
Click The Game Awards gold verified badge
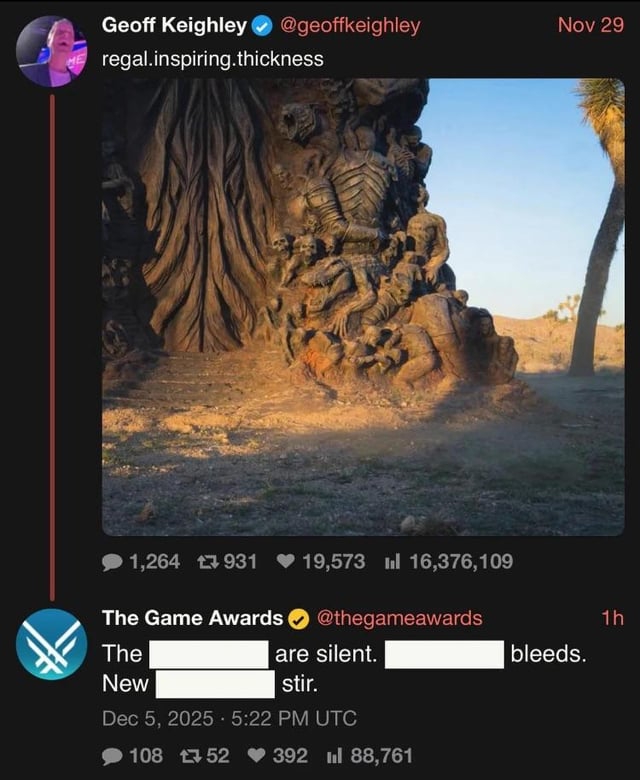[298, 619]
